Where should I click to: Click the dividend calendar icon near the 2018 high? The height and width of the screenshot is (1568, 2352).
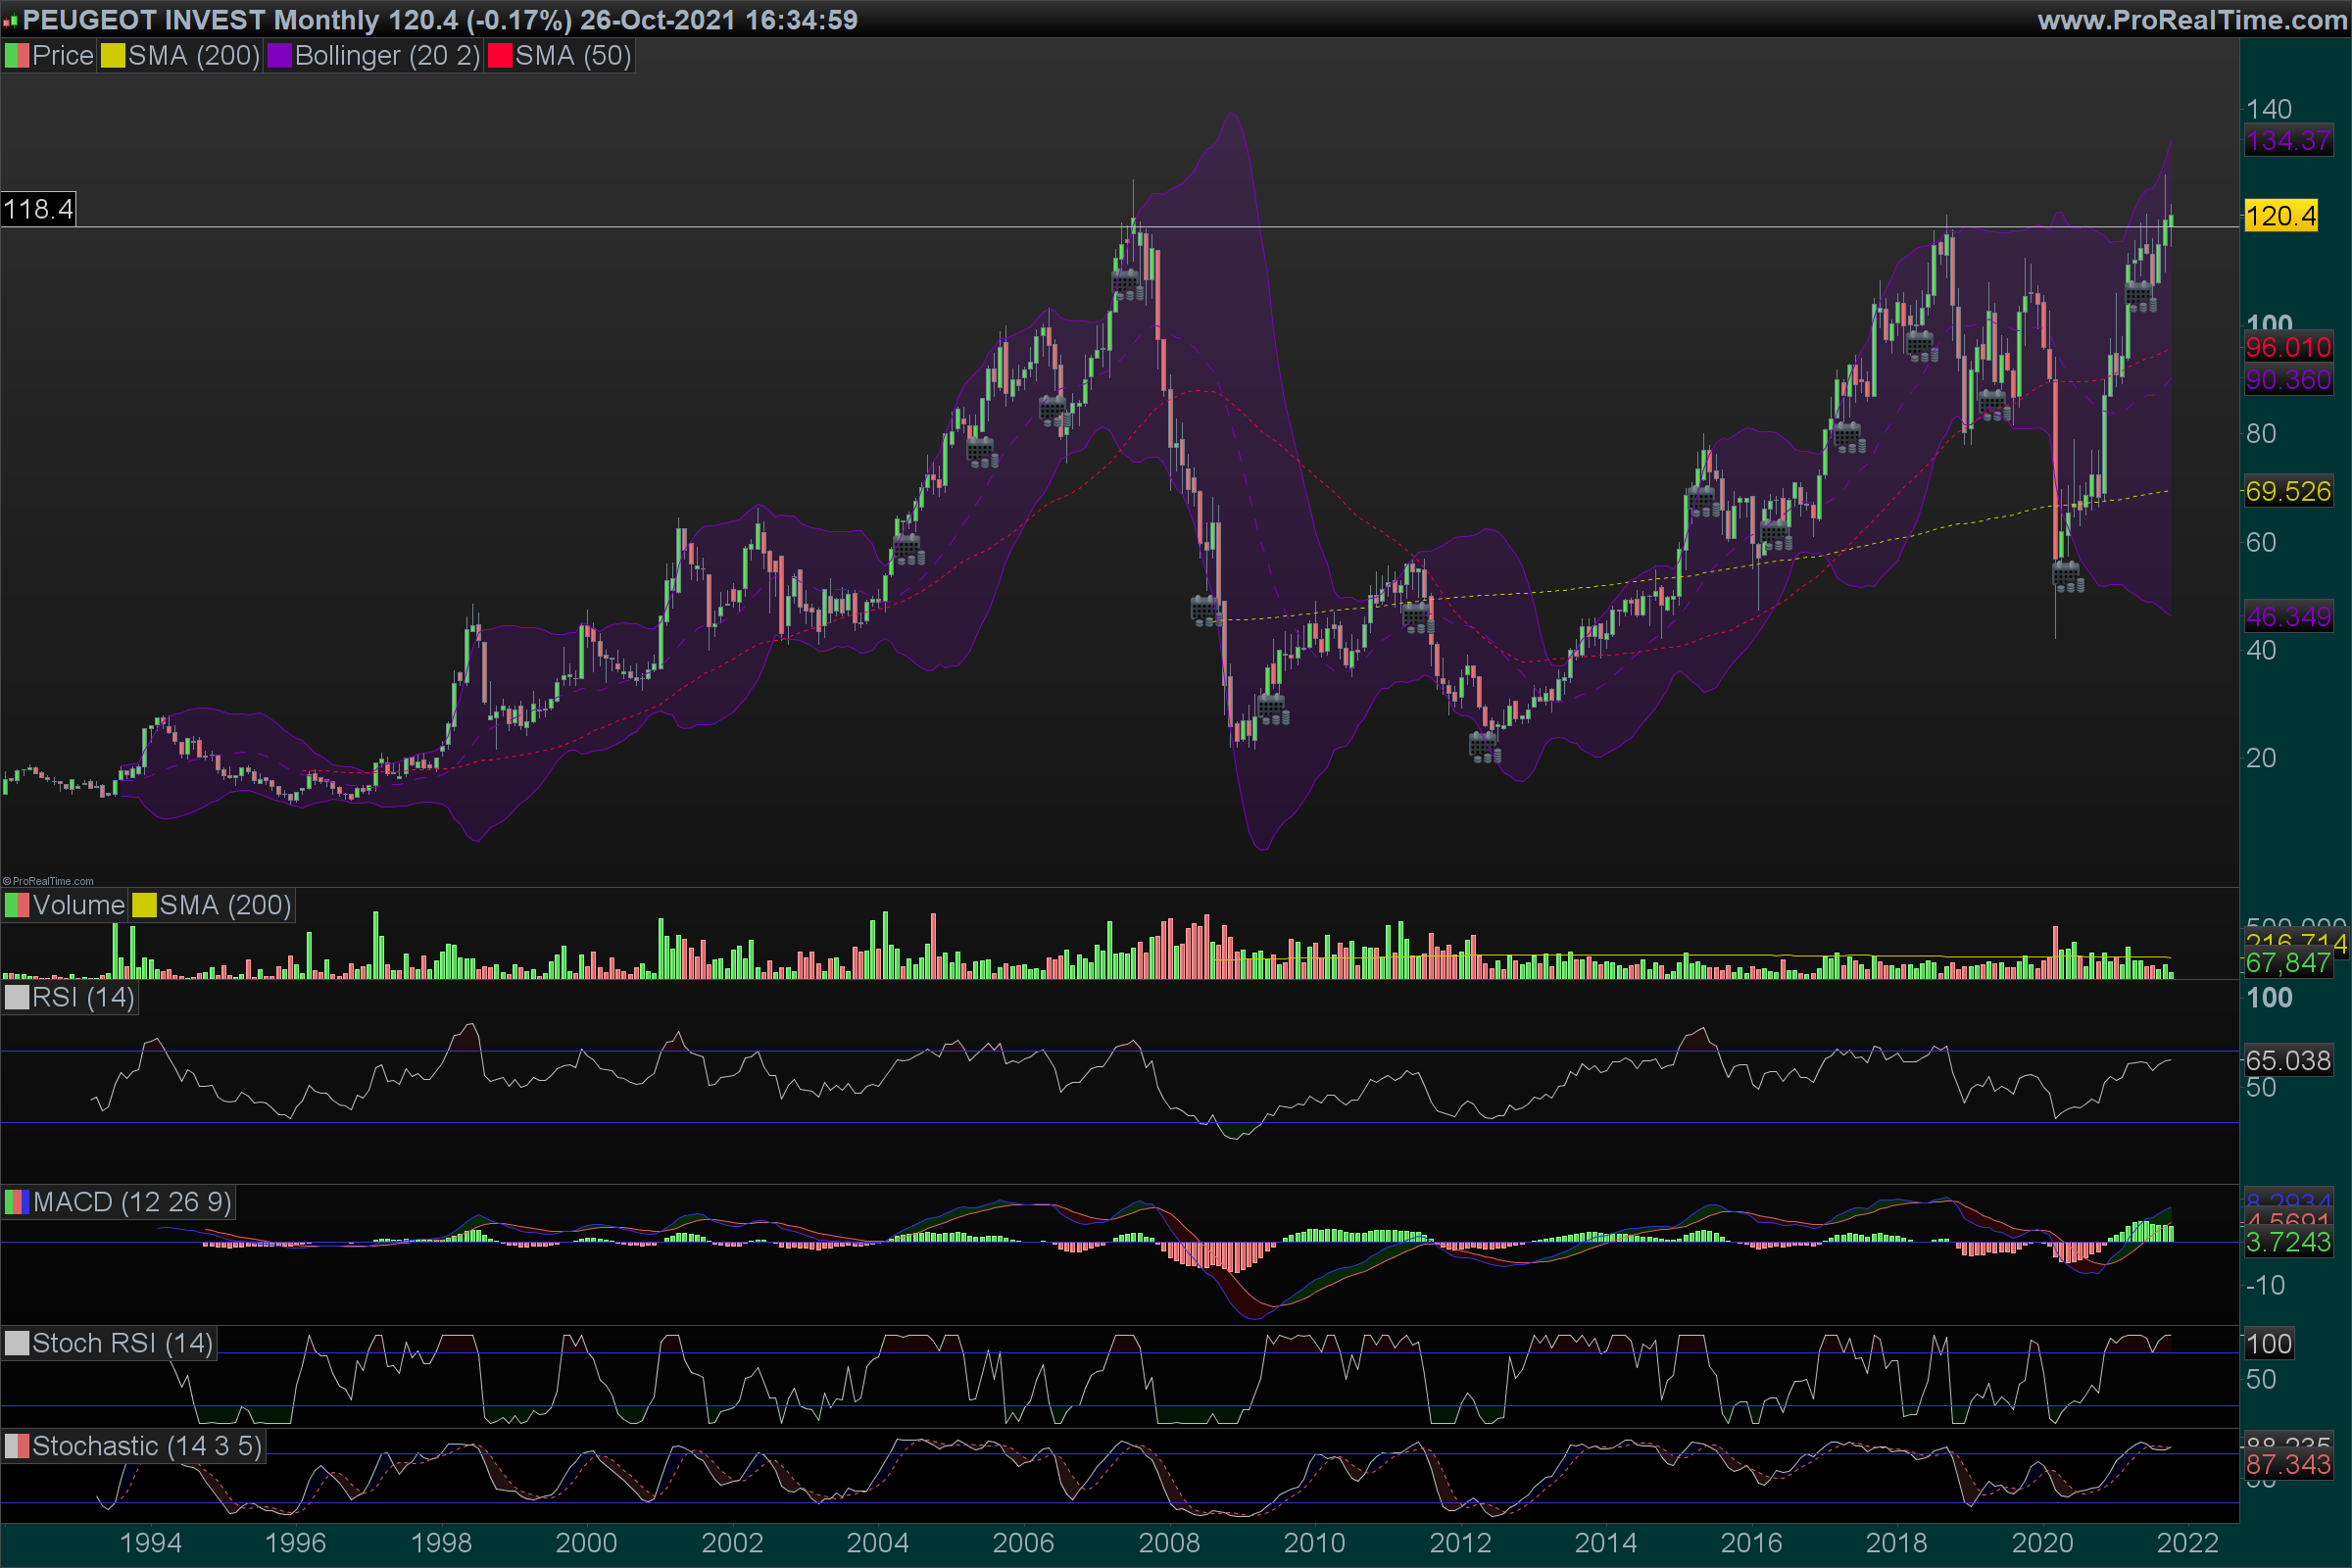(x=1922, y=347)
